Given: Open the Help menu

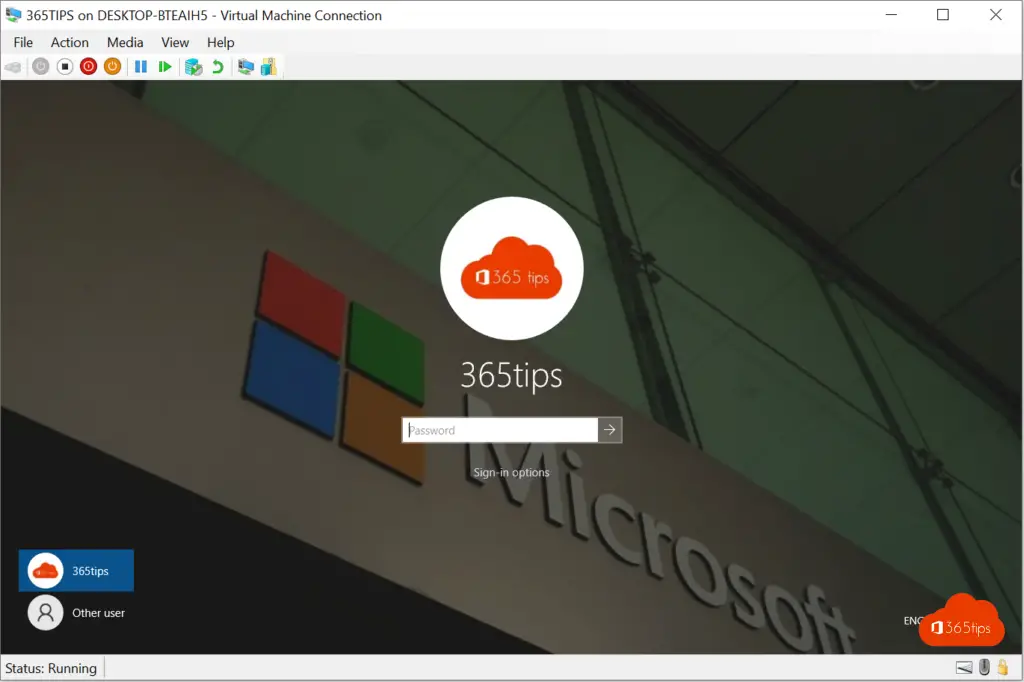Looking at the screenshot, I should (221, 42).
